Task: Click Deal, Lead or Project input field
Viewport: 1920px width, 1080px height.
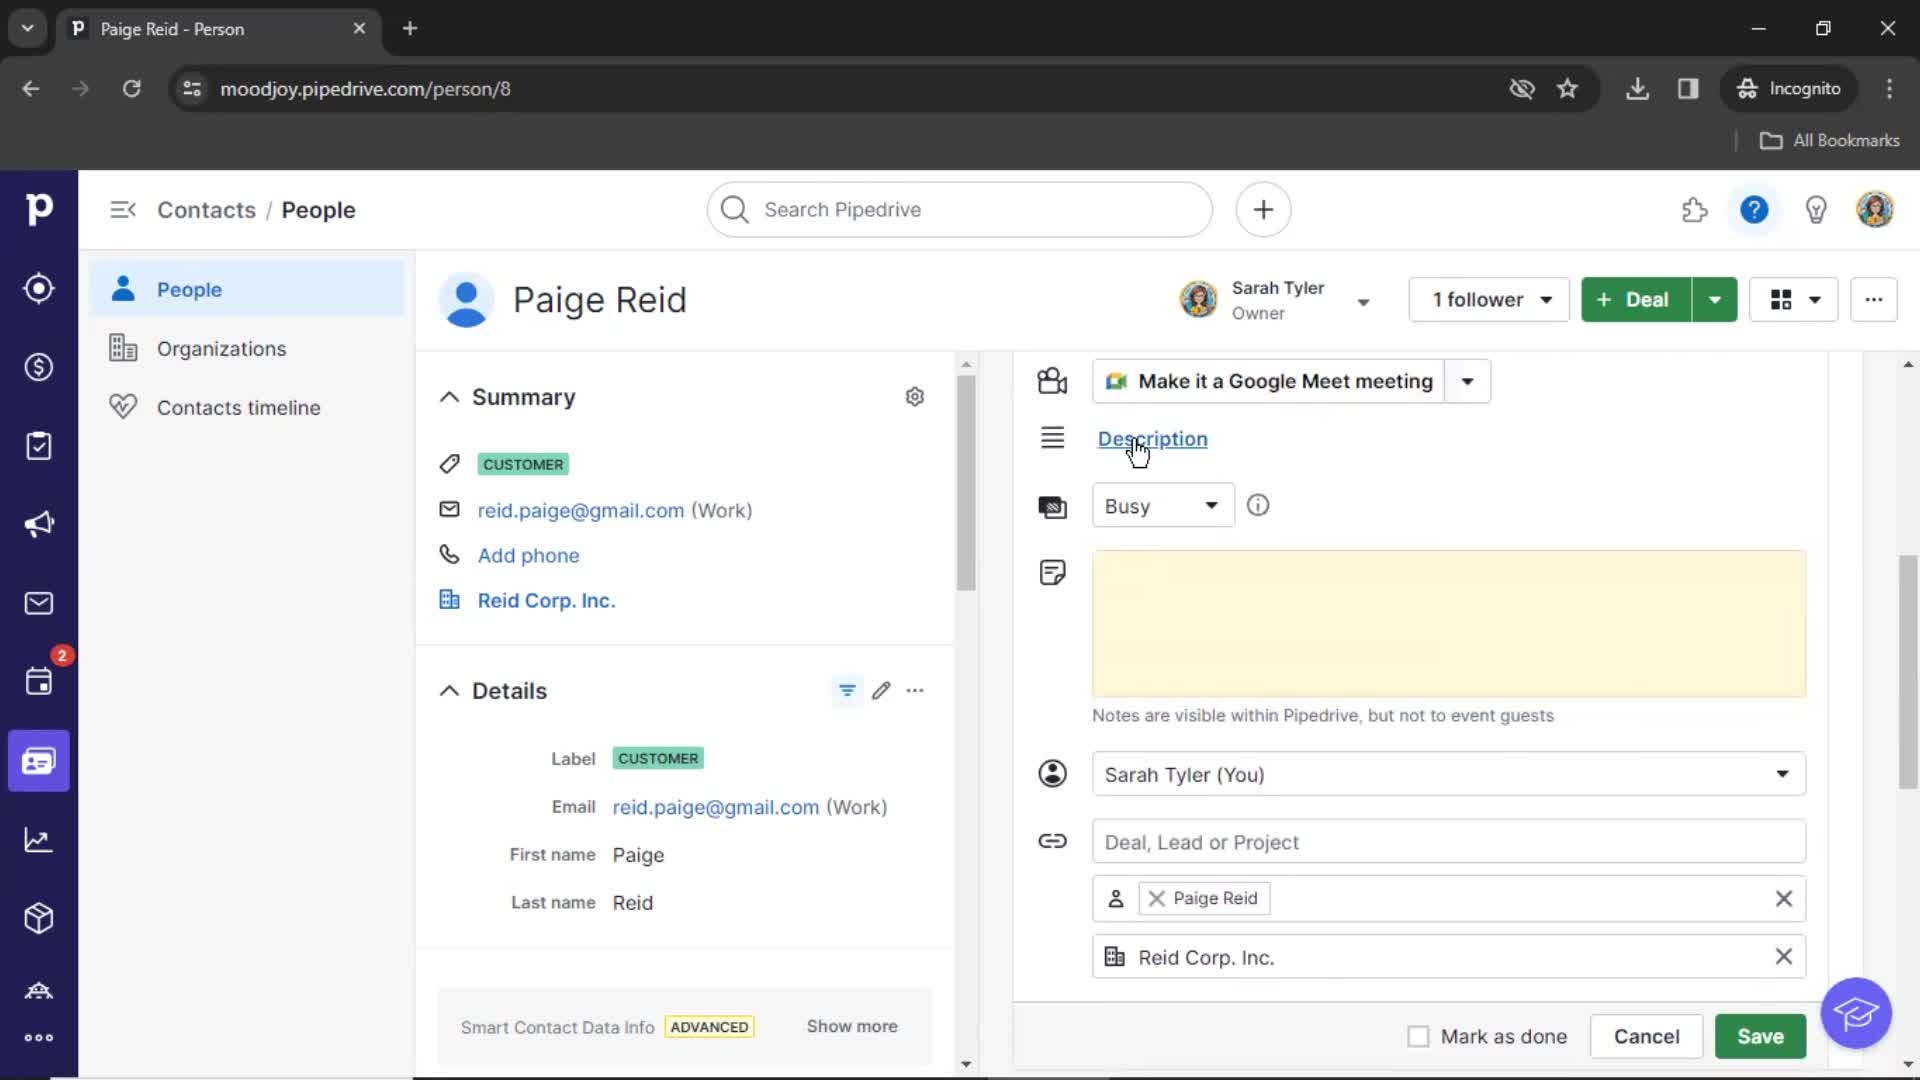Action: 1447,841
